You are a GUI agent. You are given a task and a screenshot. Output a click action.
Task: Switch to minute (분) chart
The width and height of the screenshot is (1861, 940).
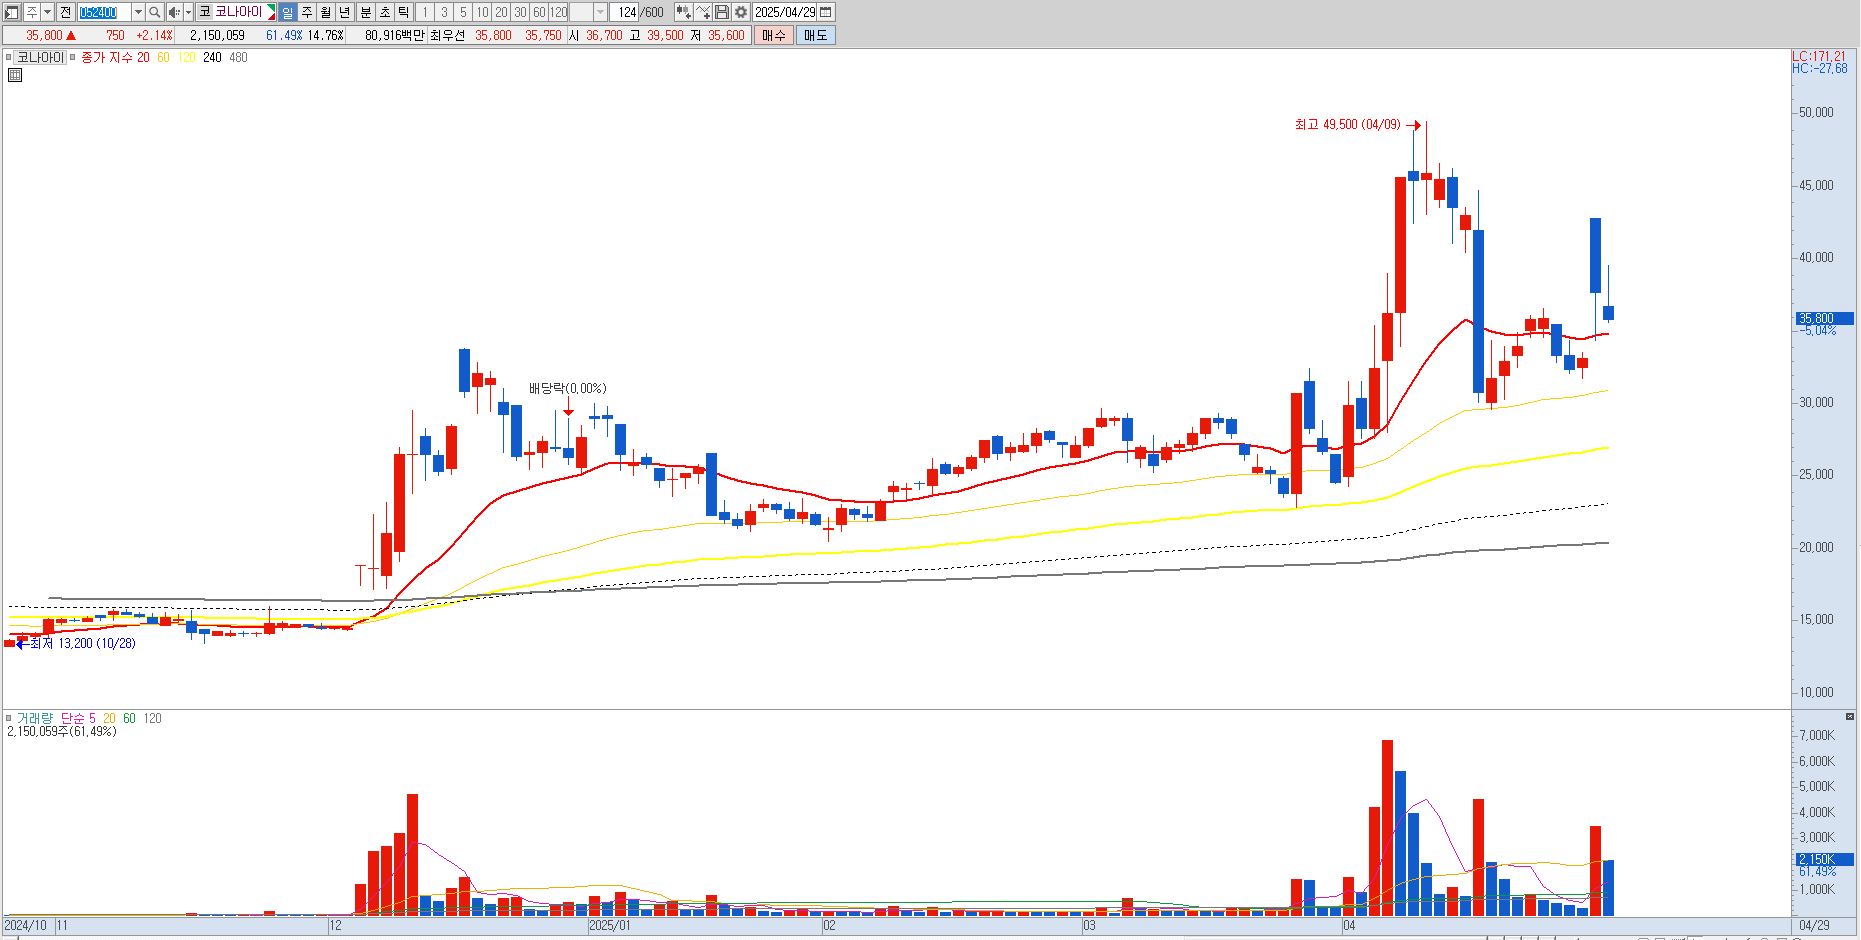tap(366, 12)
